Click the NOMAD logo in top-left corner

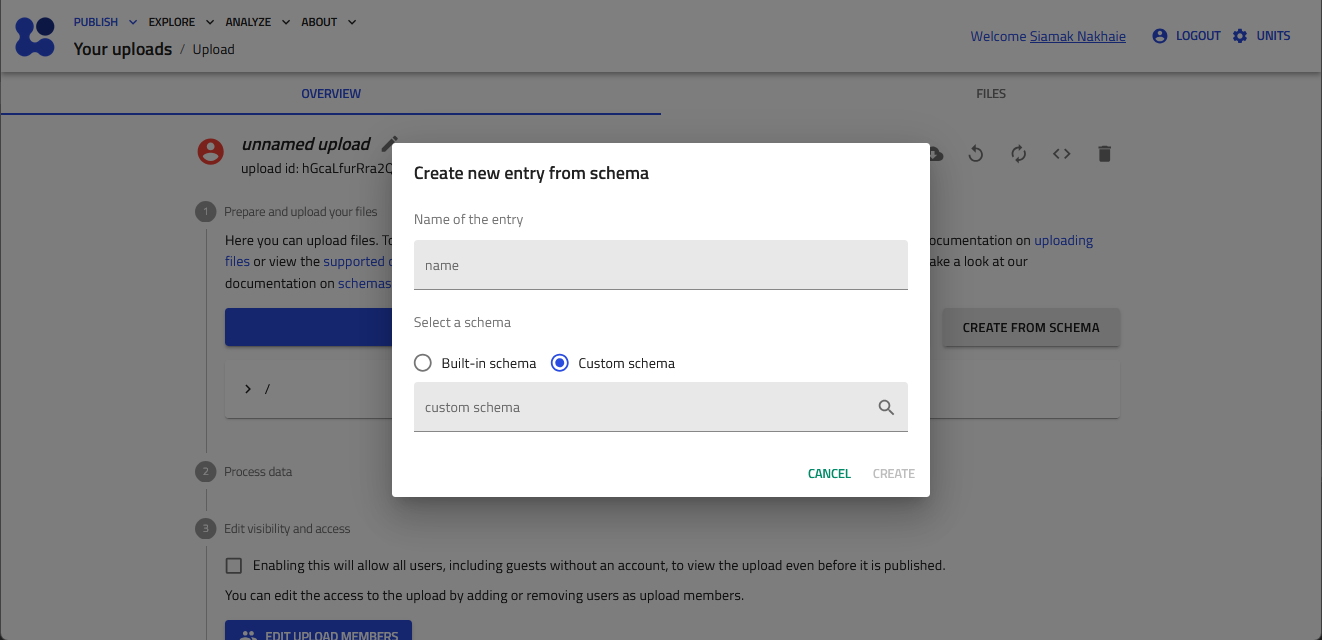(35, 36)
